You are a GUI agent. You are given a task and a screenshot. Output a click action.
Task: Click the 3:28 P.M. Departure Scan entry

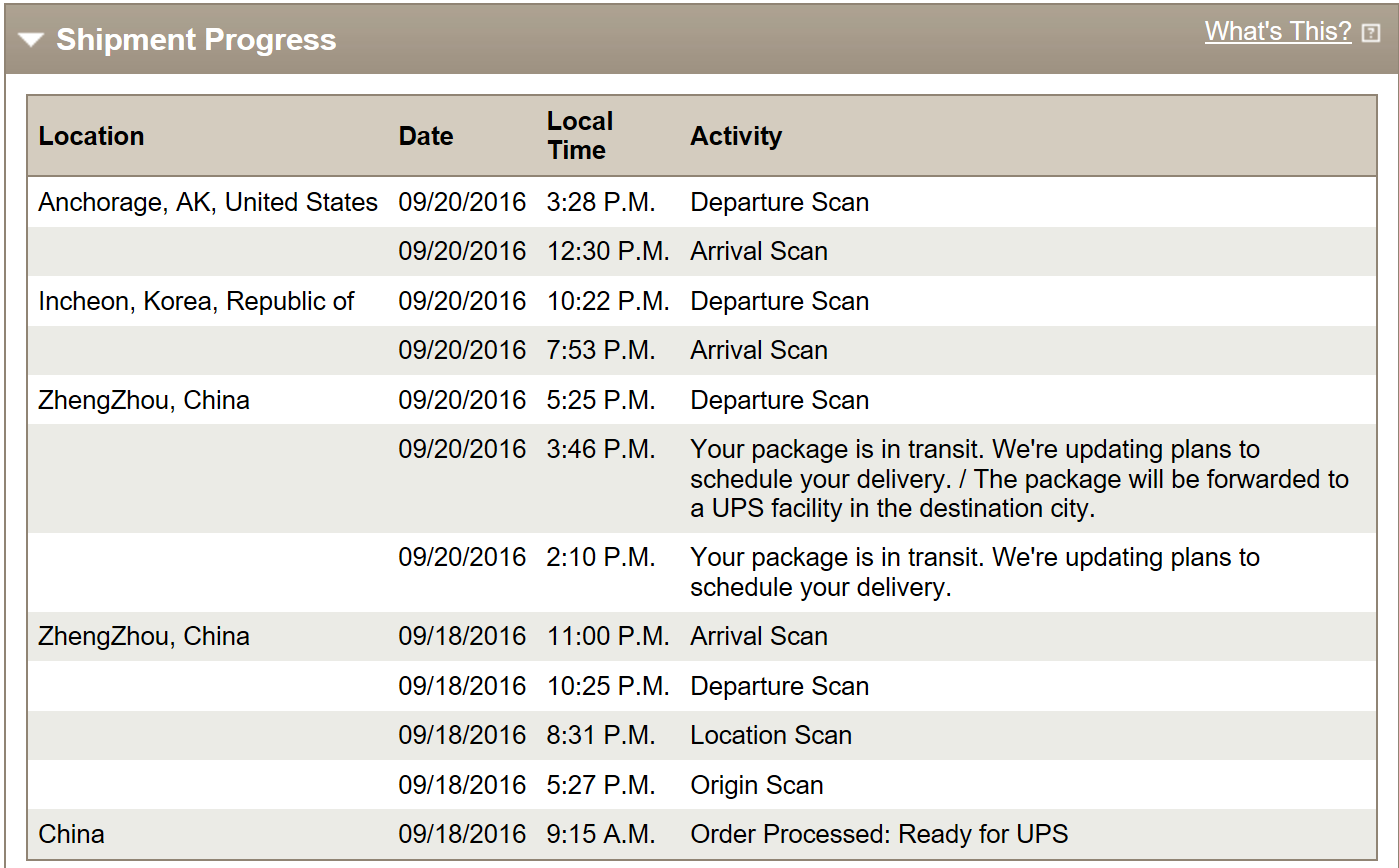click(x=702, y=202)
